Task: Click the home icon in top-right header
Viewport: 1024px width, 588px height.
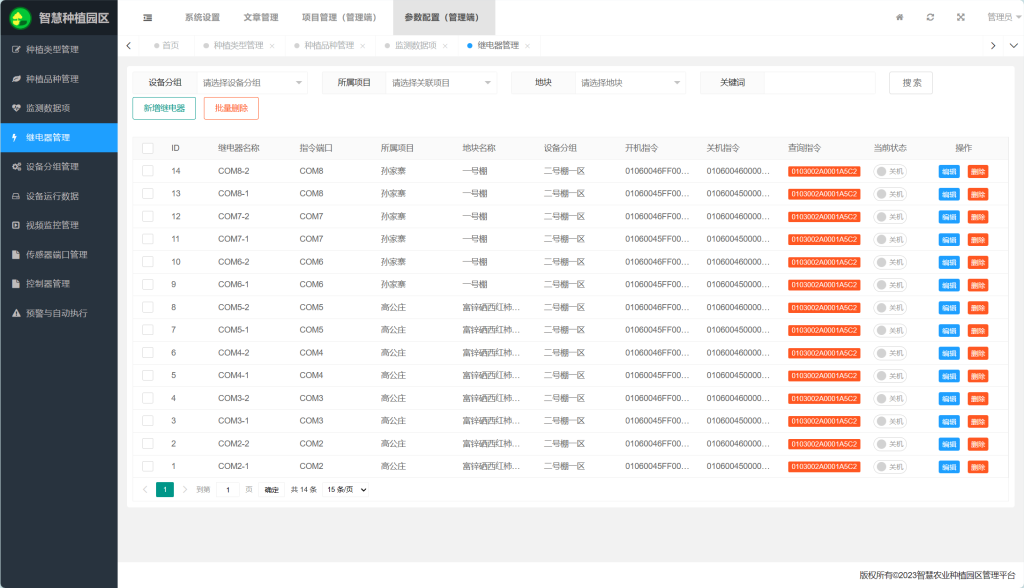Action: tap(899, 17)
